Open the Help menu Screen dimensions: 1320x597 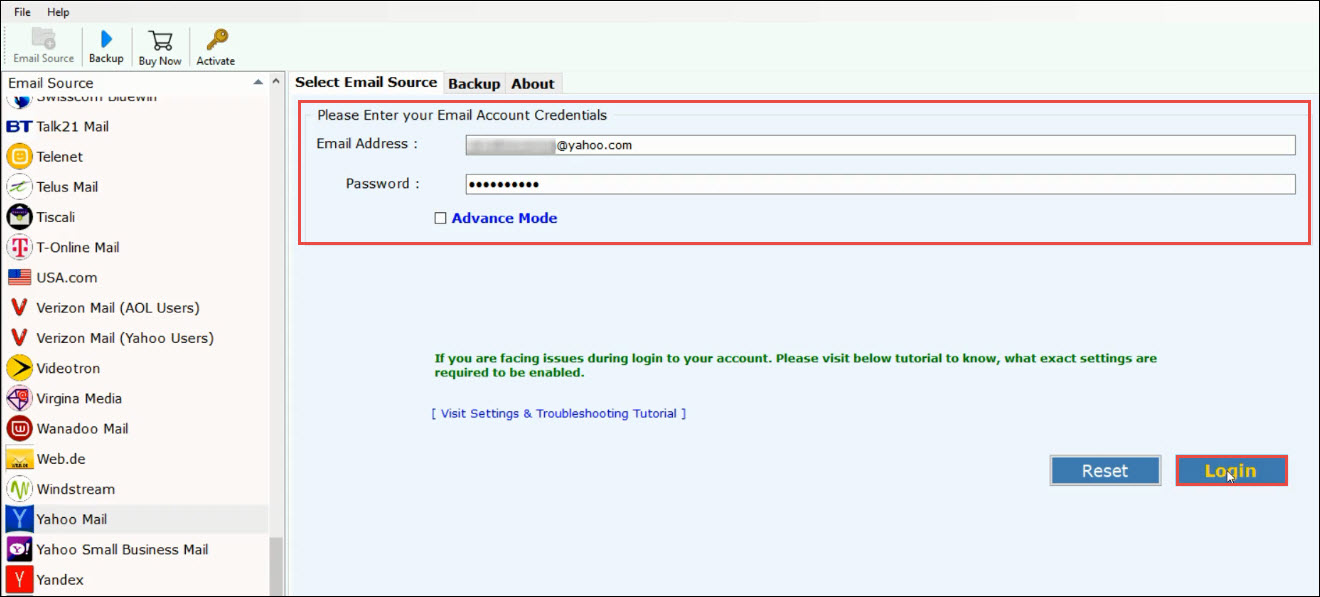tap(58, 12)
